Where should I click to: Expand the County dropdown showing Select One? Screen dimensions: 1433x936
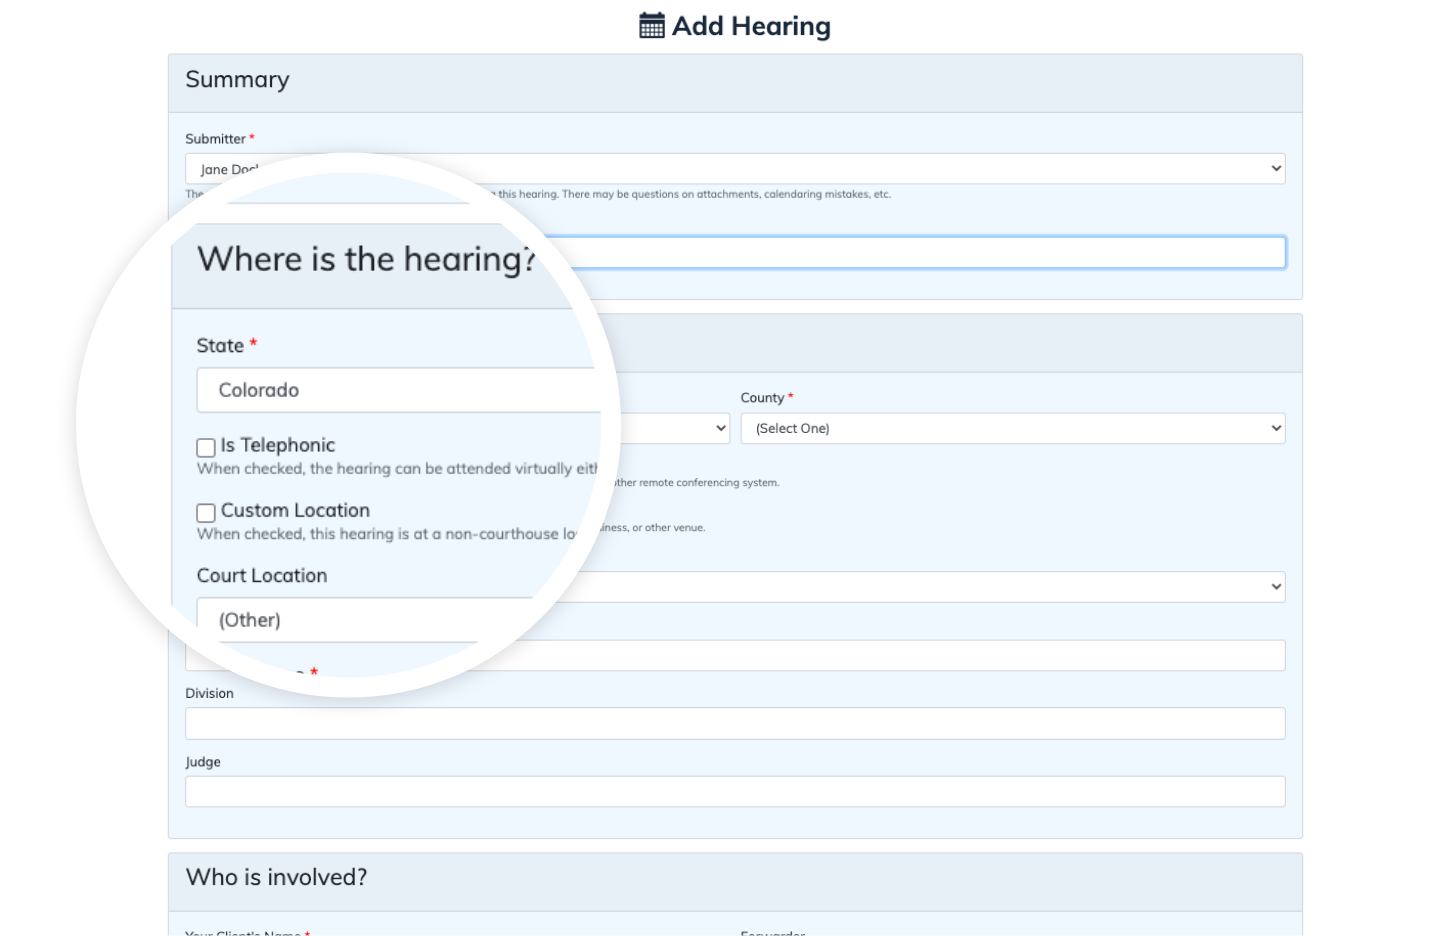pos(1012,428)
